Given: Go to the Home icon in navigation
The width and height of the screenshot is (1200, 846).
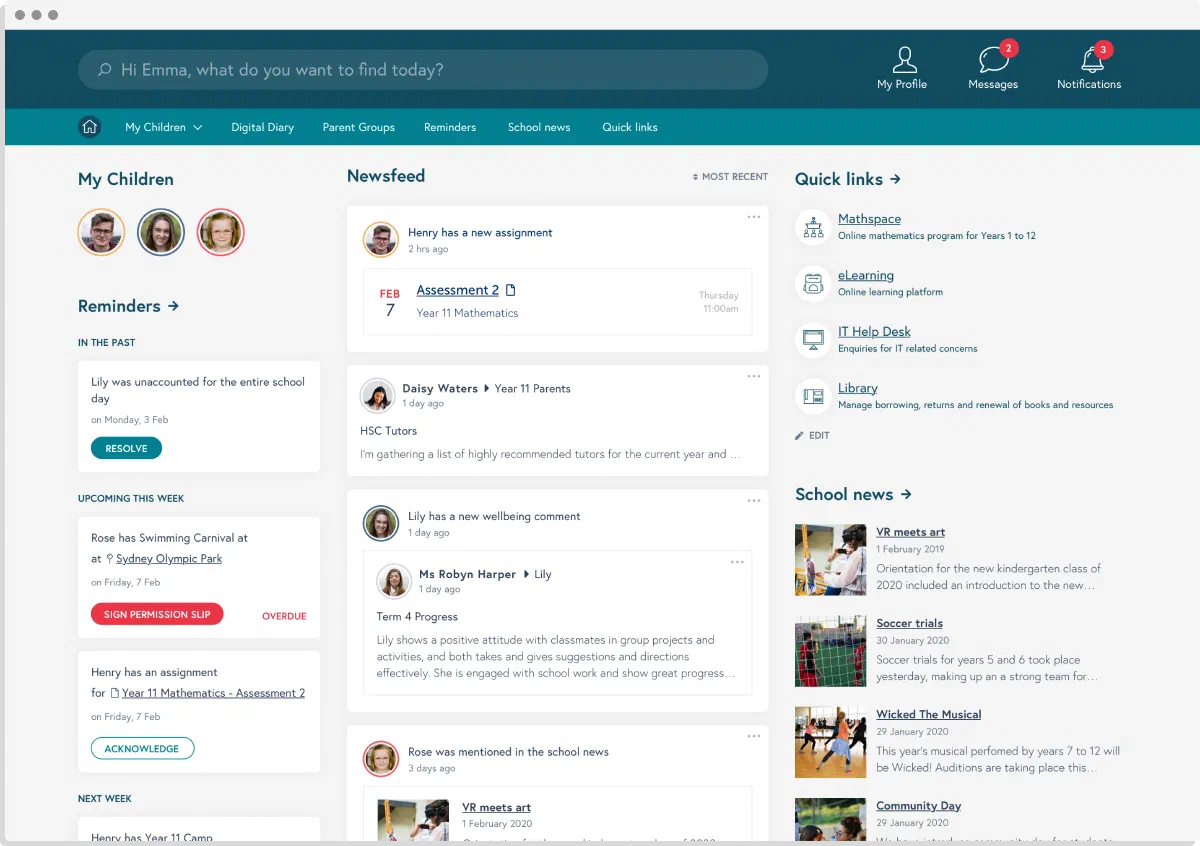Looking at the screenshot, I should (90, 127).
